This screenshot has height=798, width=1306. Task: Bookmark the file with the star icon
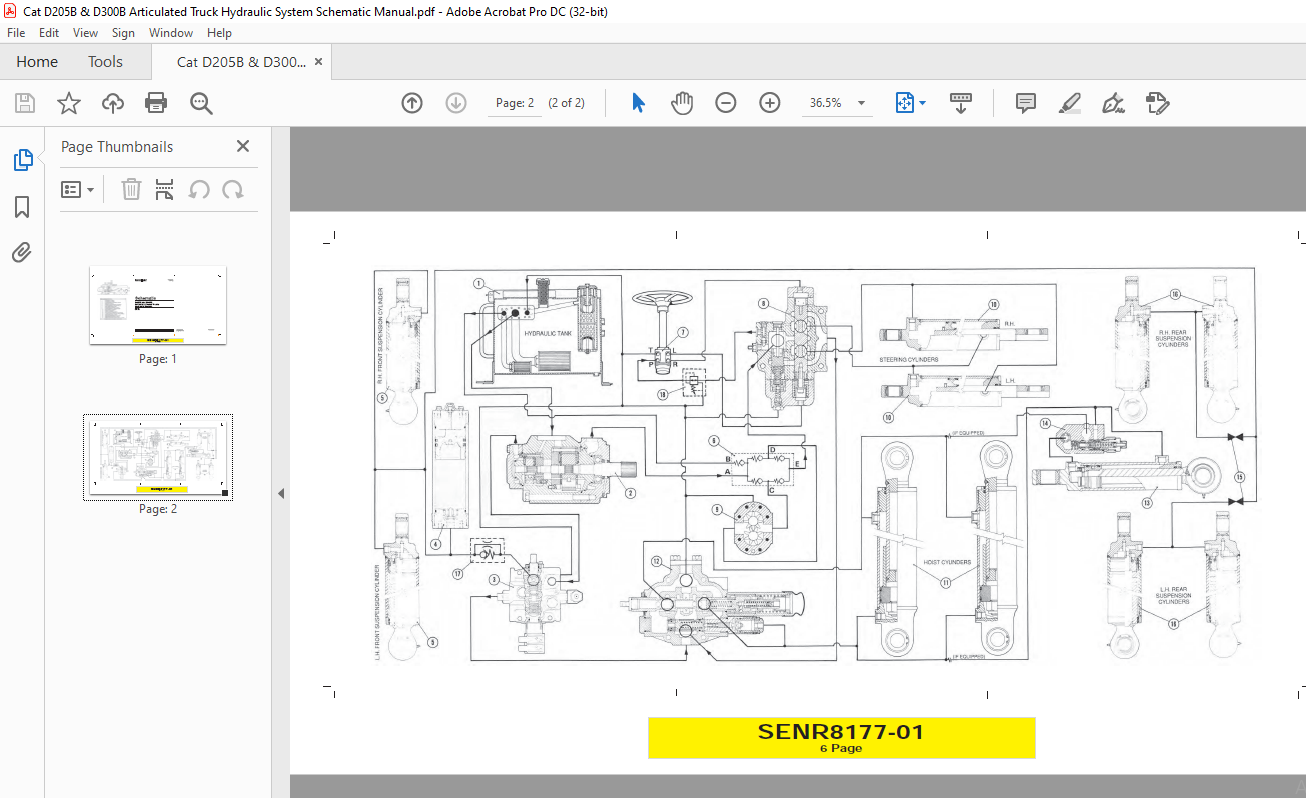[68, 103]
